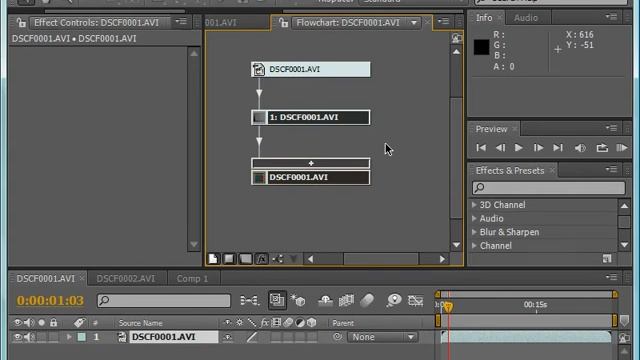Open Effects & Presets panel menu

click(611, 169)
